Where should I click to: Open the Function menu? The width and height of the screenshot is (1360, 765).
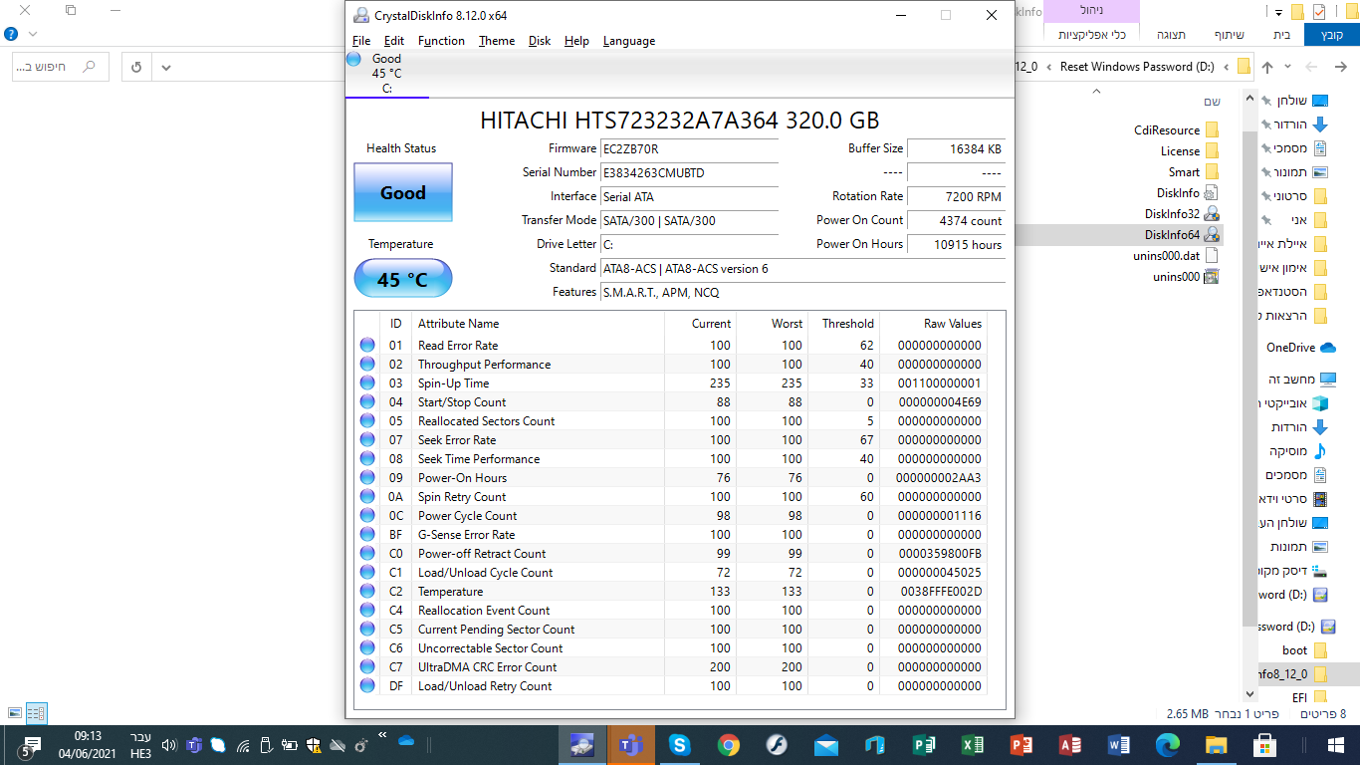click(441, 41)
